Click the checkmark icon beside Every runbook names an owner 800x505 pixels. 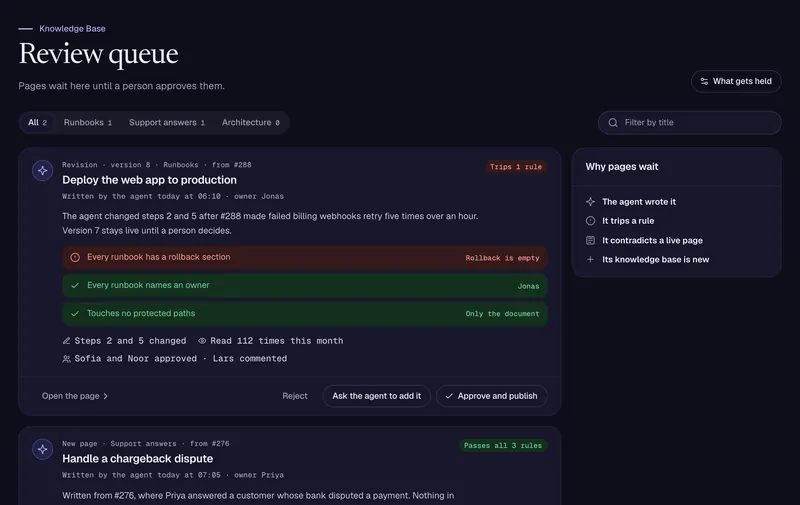tap(75, 286)
